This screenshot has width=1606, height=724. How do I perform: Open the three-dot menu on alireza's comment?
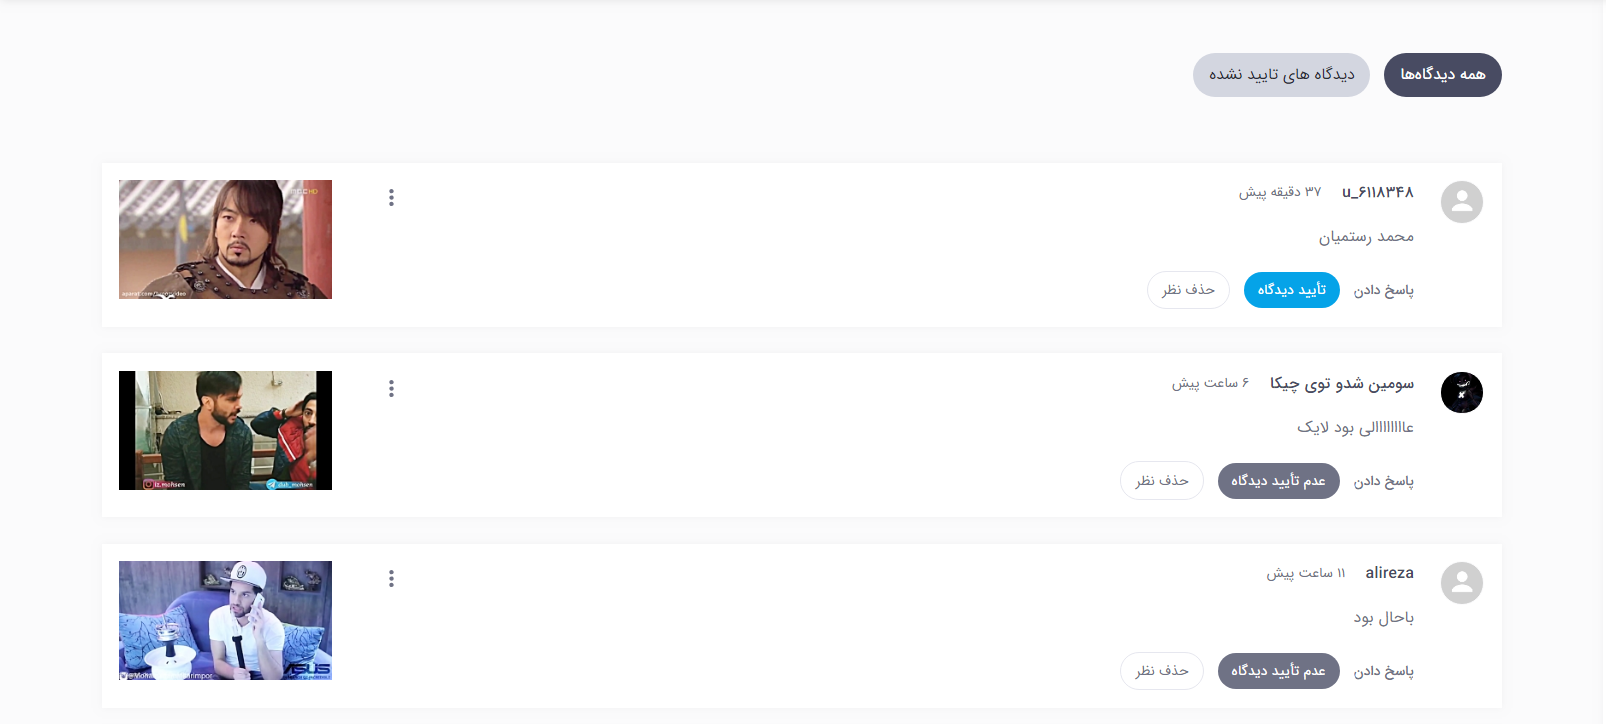tap(391, 579)
